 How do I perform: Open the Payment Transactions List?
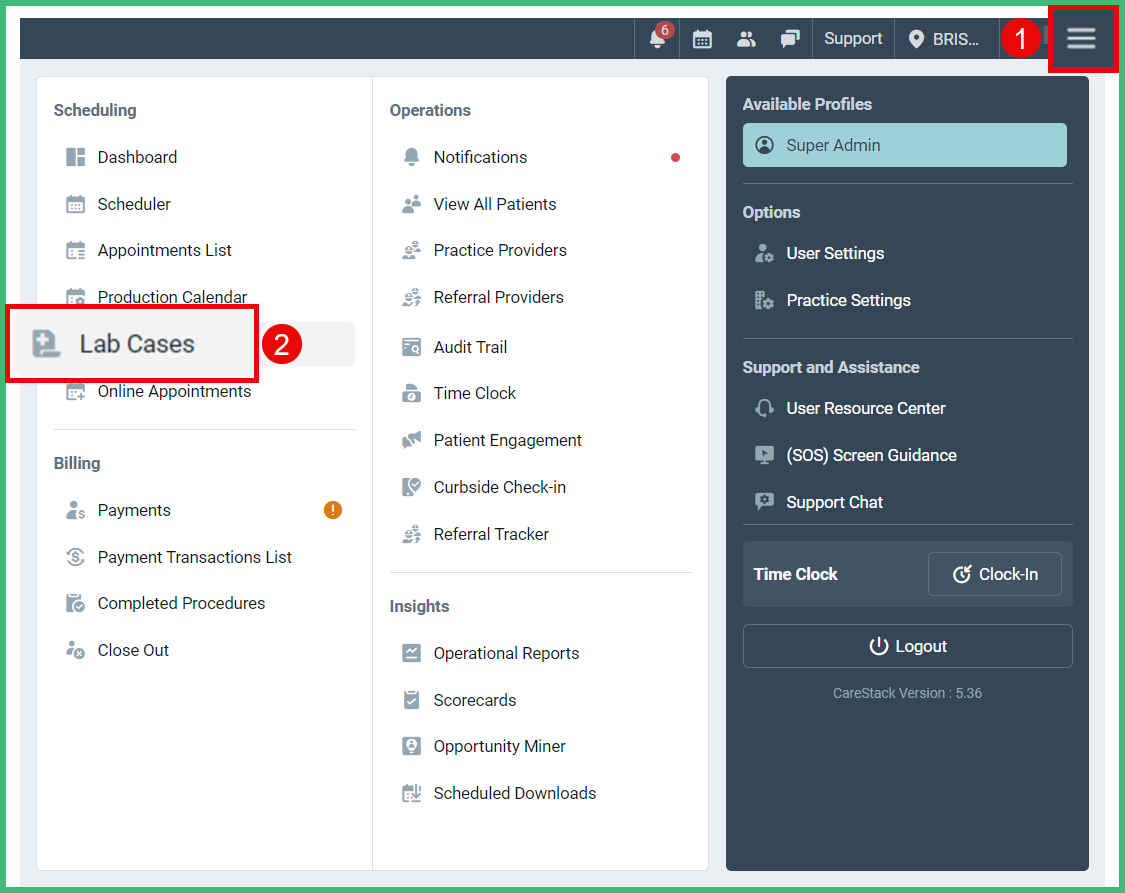194,557
